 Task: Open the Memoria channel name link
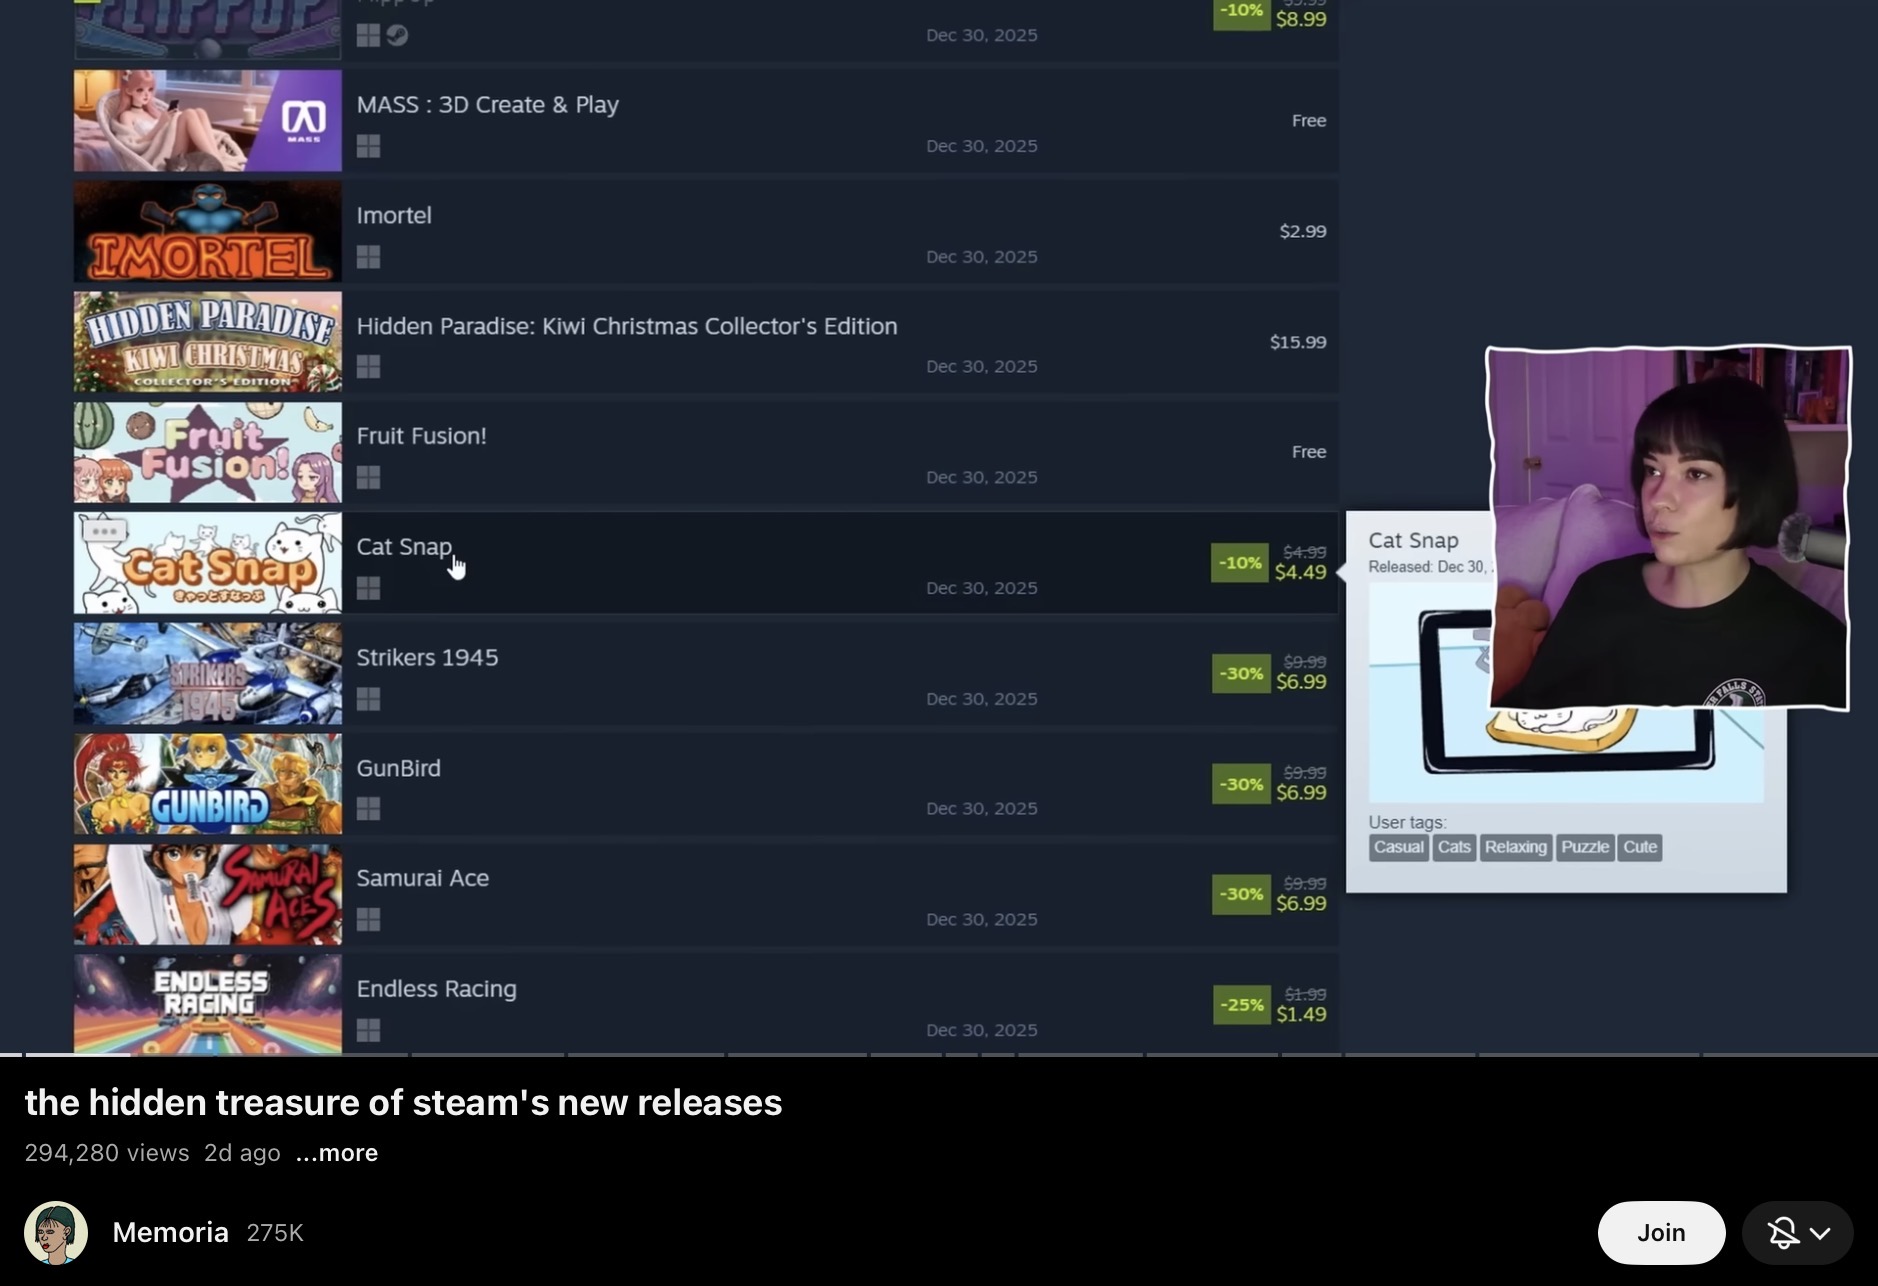coord(170,1233)
